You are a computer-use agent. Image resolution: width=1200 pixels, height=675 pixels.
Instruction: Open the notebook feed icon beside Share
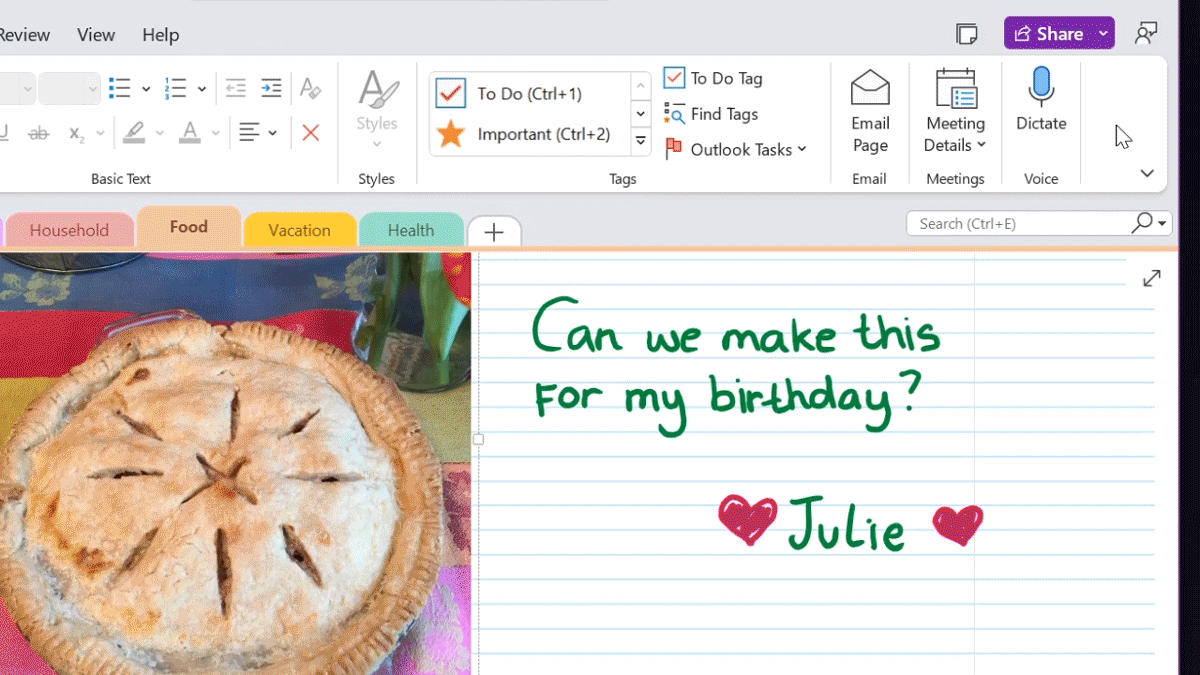click(x=967, y=34)
